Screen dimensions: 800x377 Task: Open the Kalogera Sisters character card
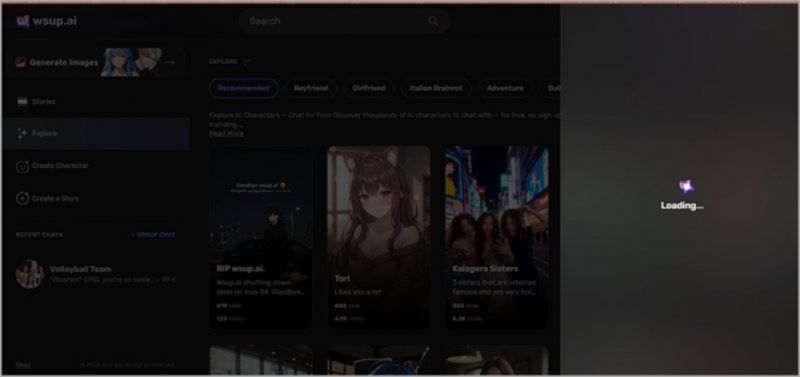click(x=497, y=237)
